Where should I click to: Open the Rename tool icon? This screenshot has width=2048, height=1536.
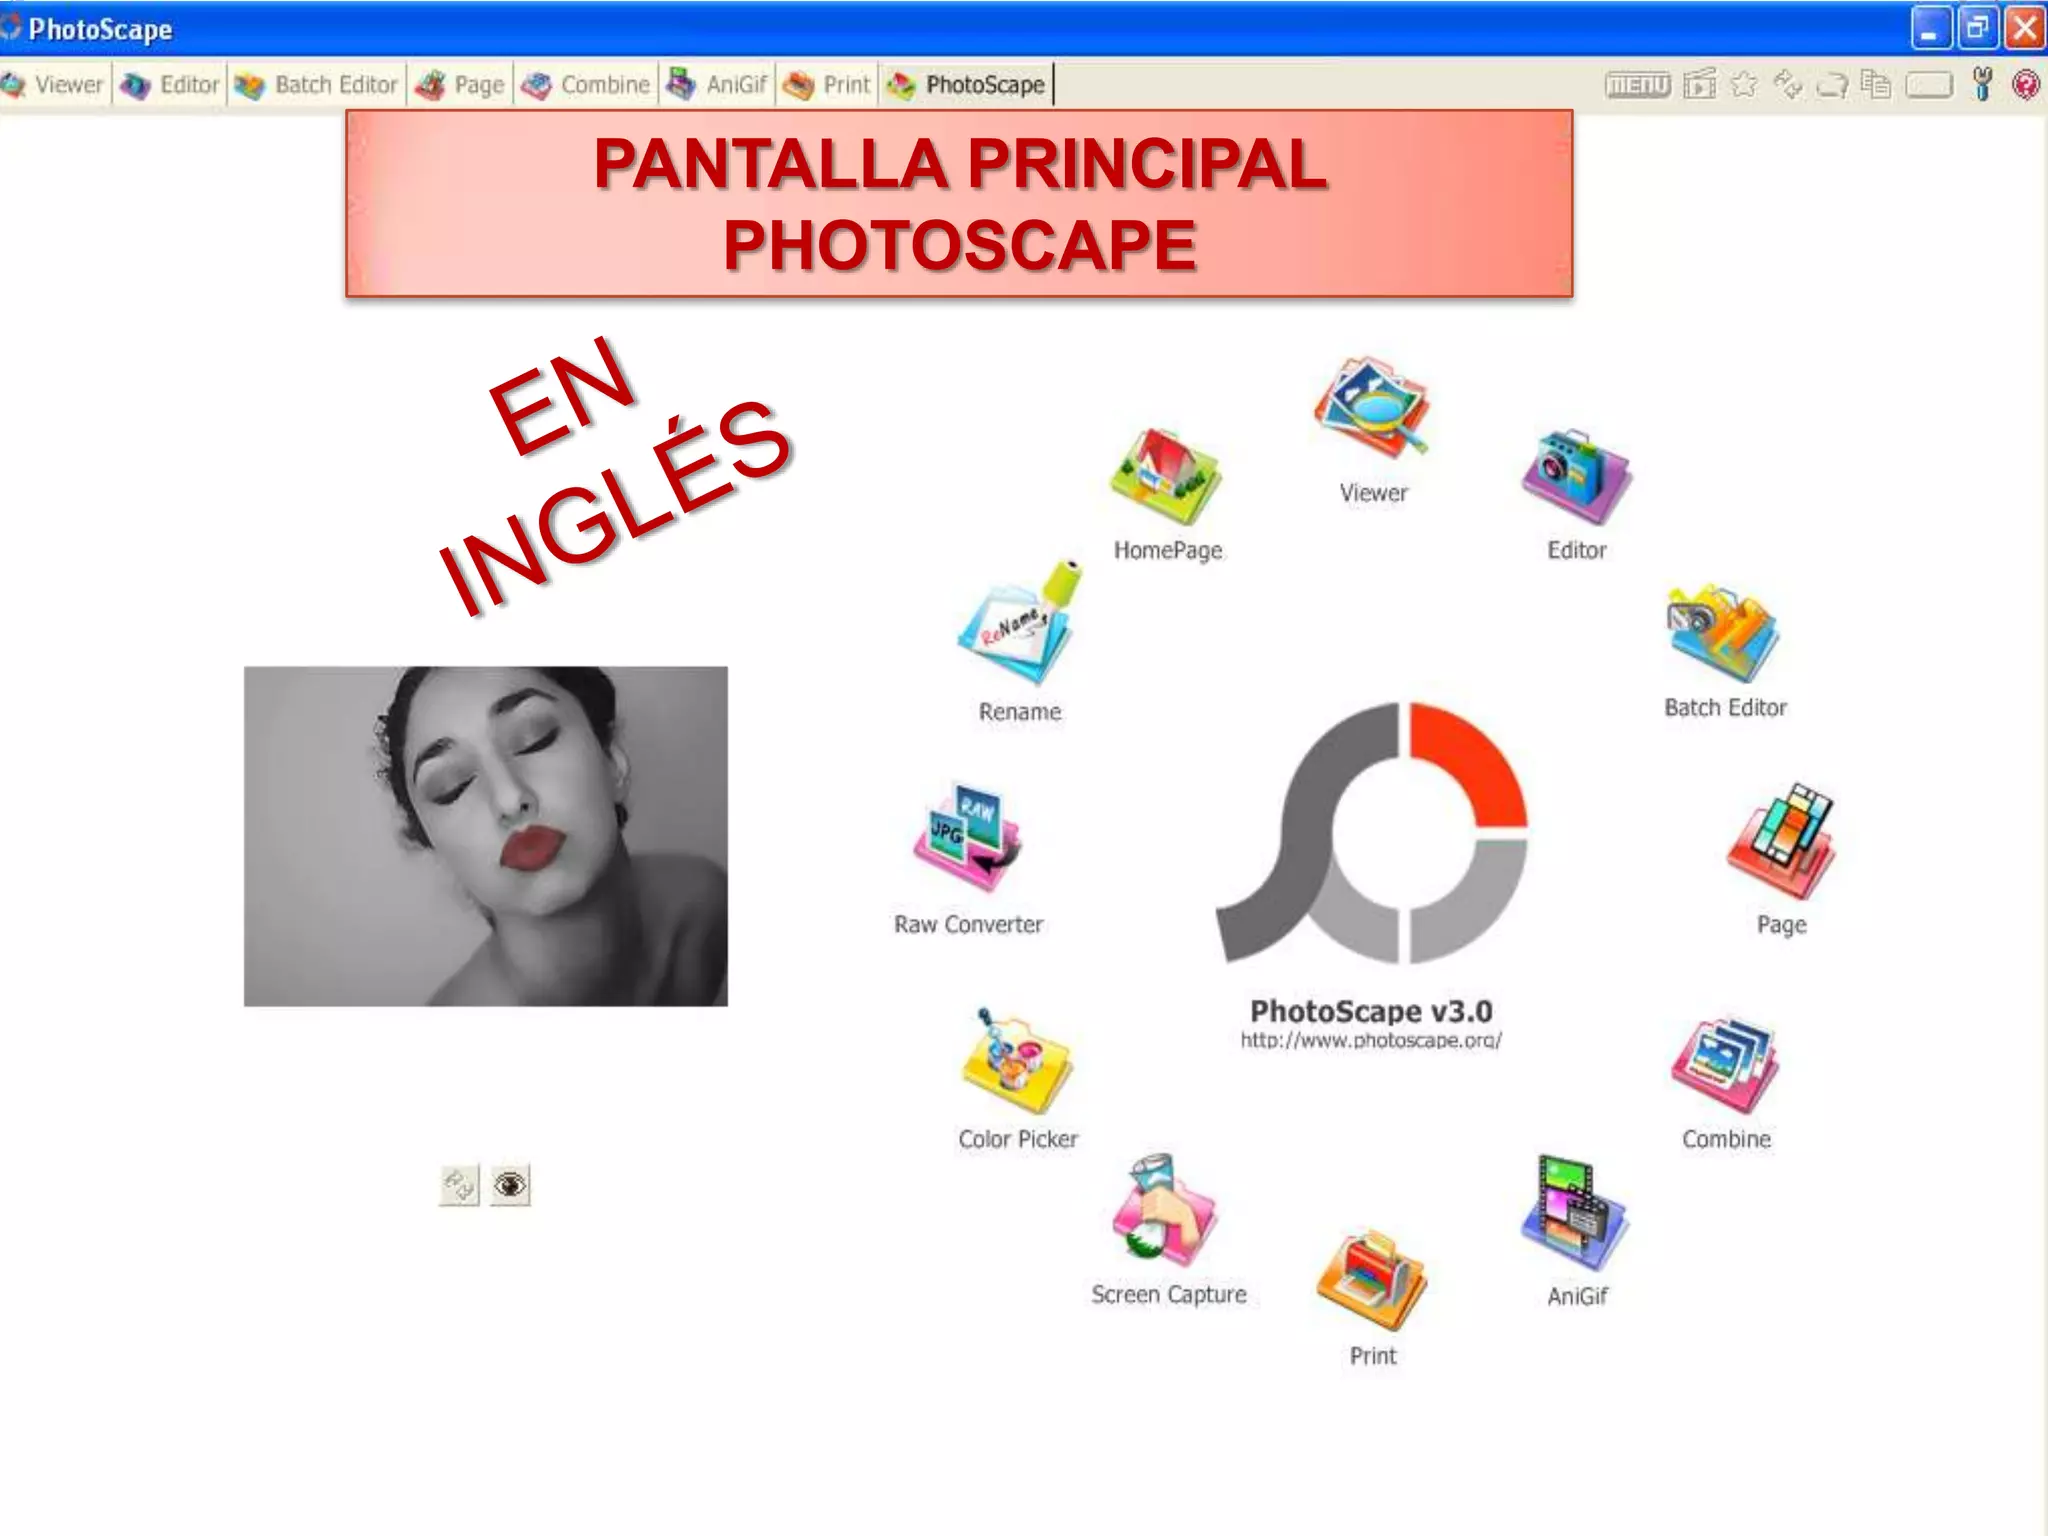(x=1020, y=623)
